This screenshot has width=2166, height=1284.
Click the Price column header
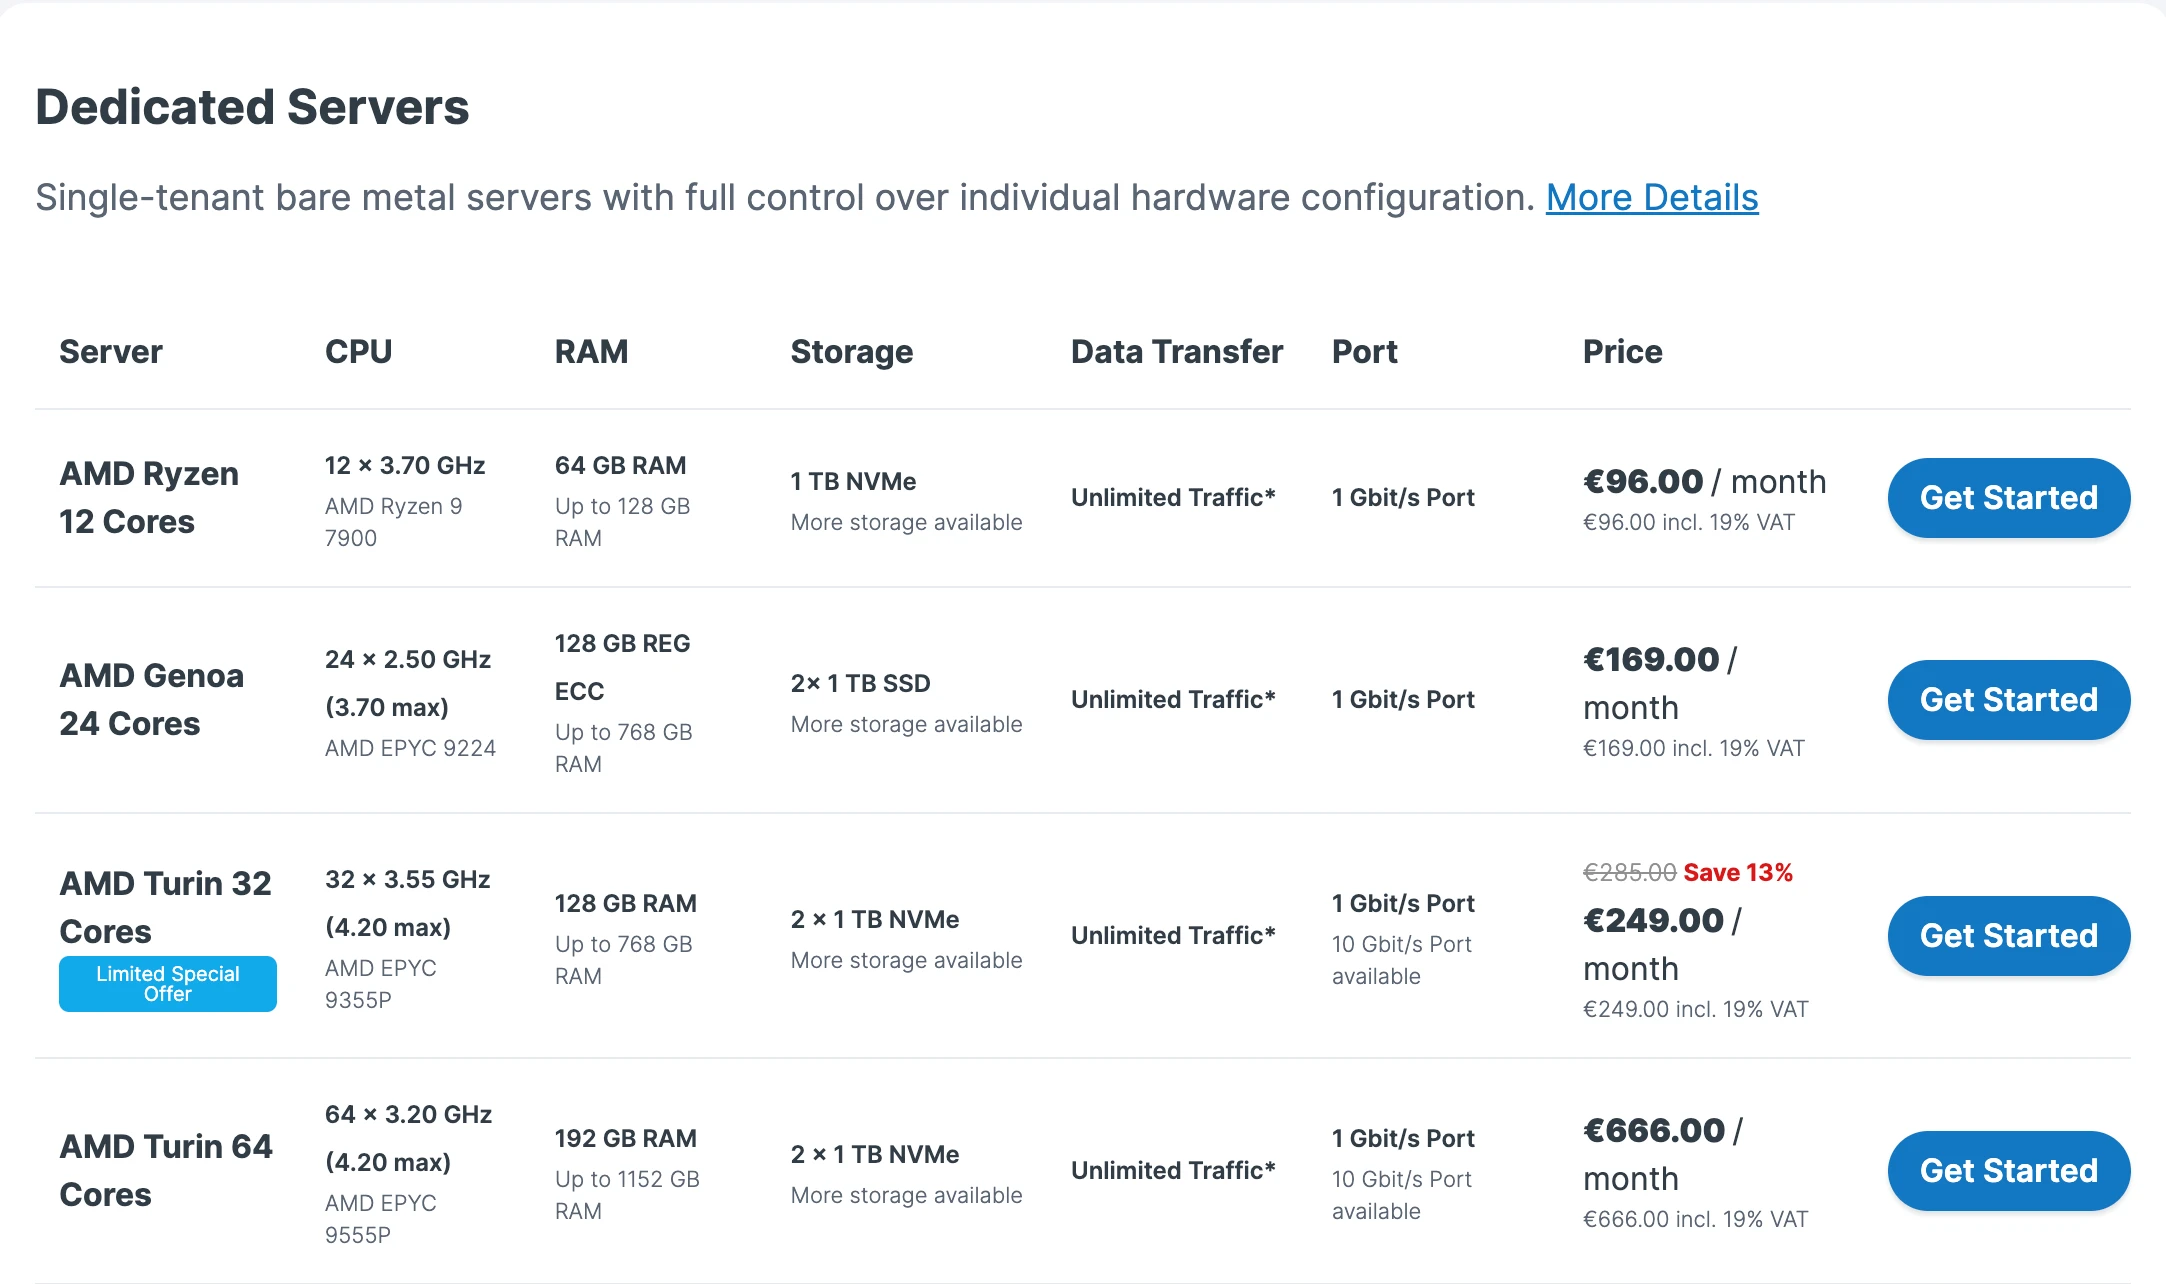click(1622, 352)
